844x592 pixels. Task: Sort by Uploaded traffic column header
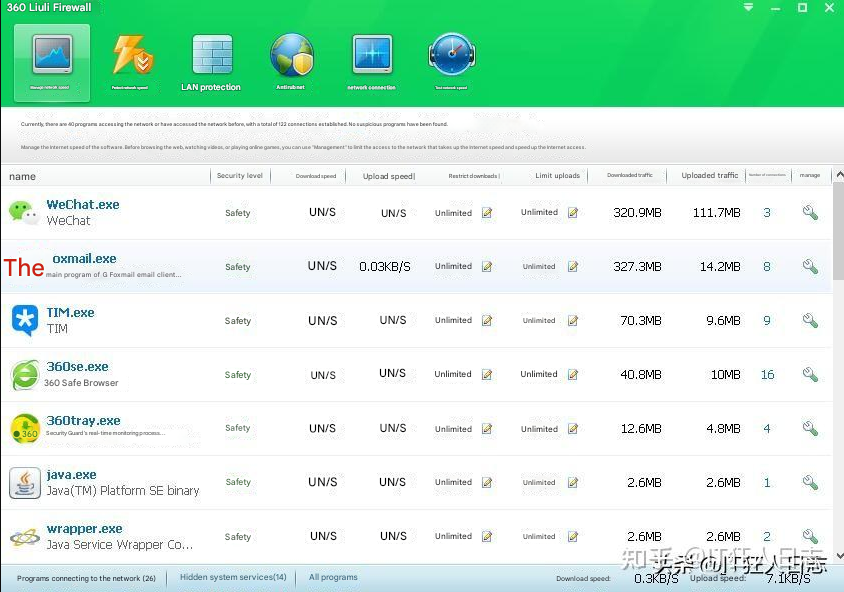point(710,175)
